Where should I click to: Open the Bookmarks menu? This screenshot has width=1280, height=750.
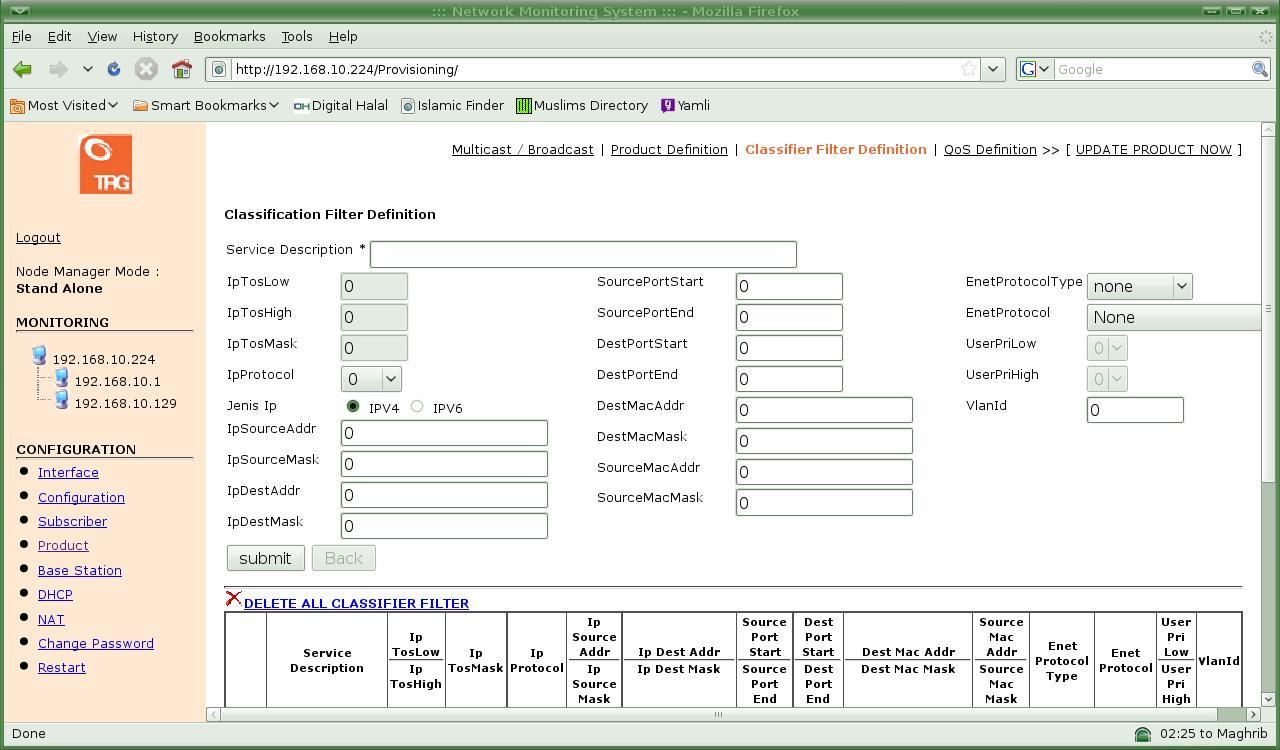pos(229,36)
